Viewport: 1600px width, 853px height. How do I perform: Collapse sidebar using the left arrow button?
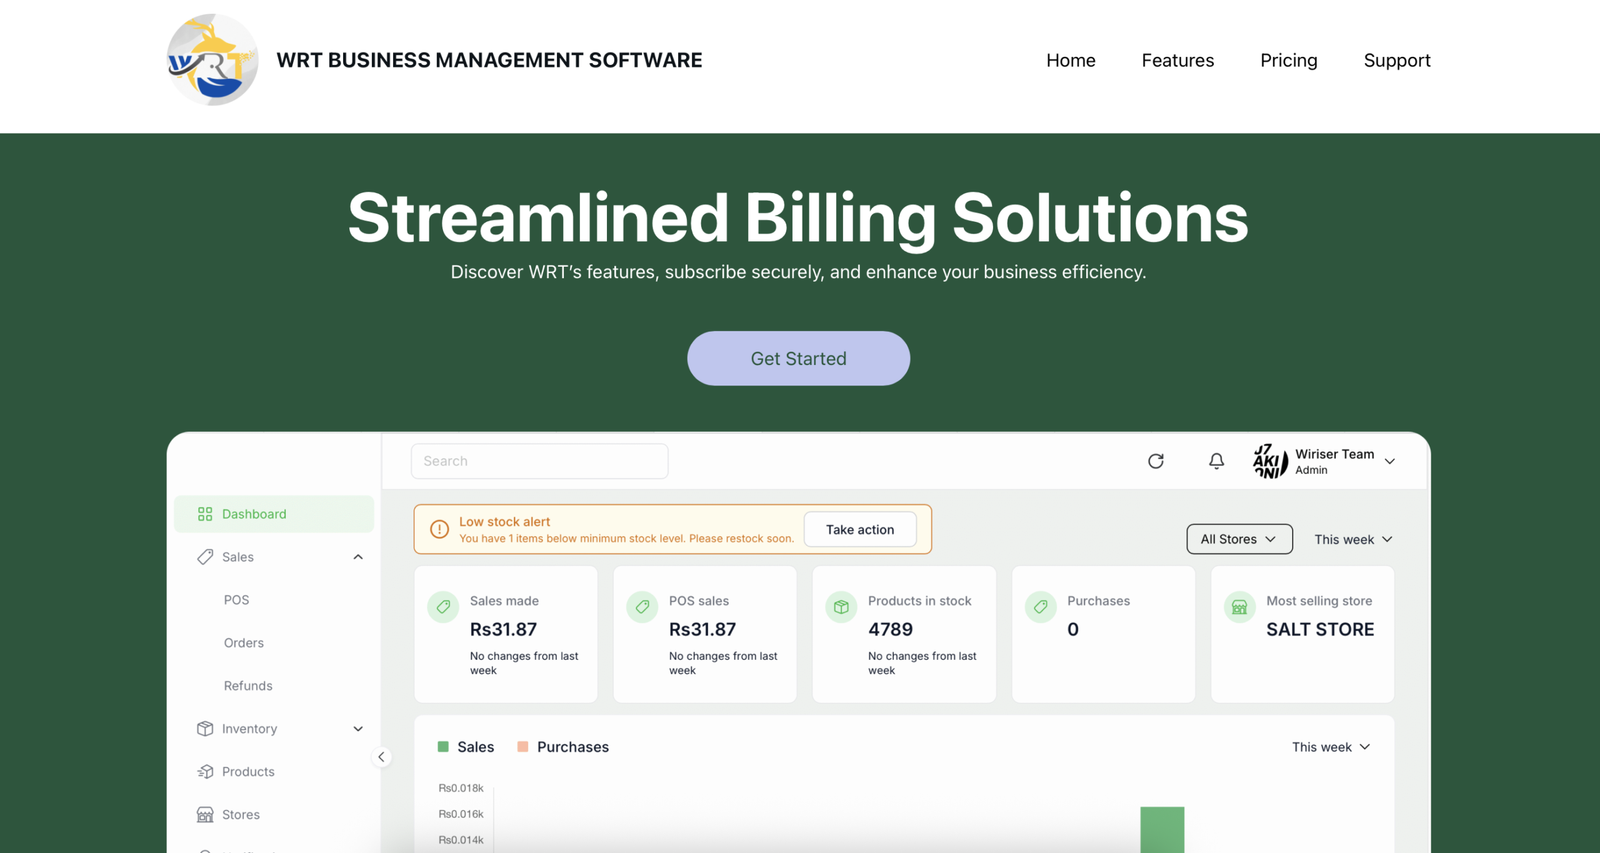381,757
